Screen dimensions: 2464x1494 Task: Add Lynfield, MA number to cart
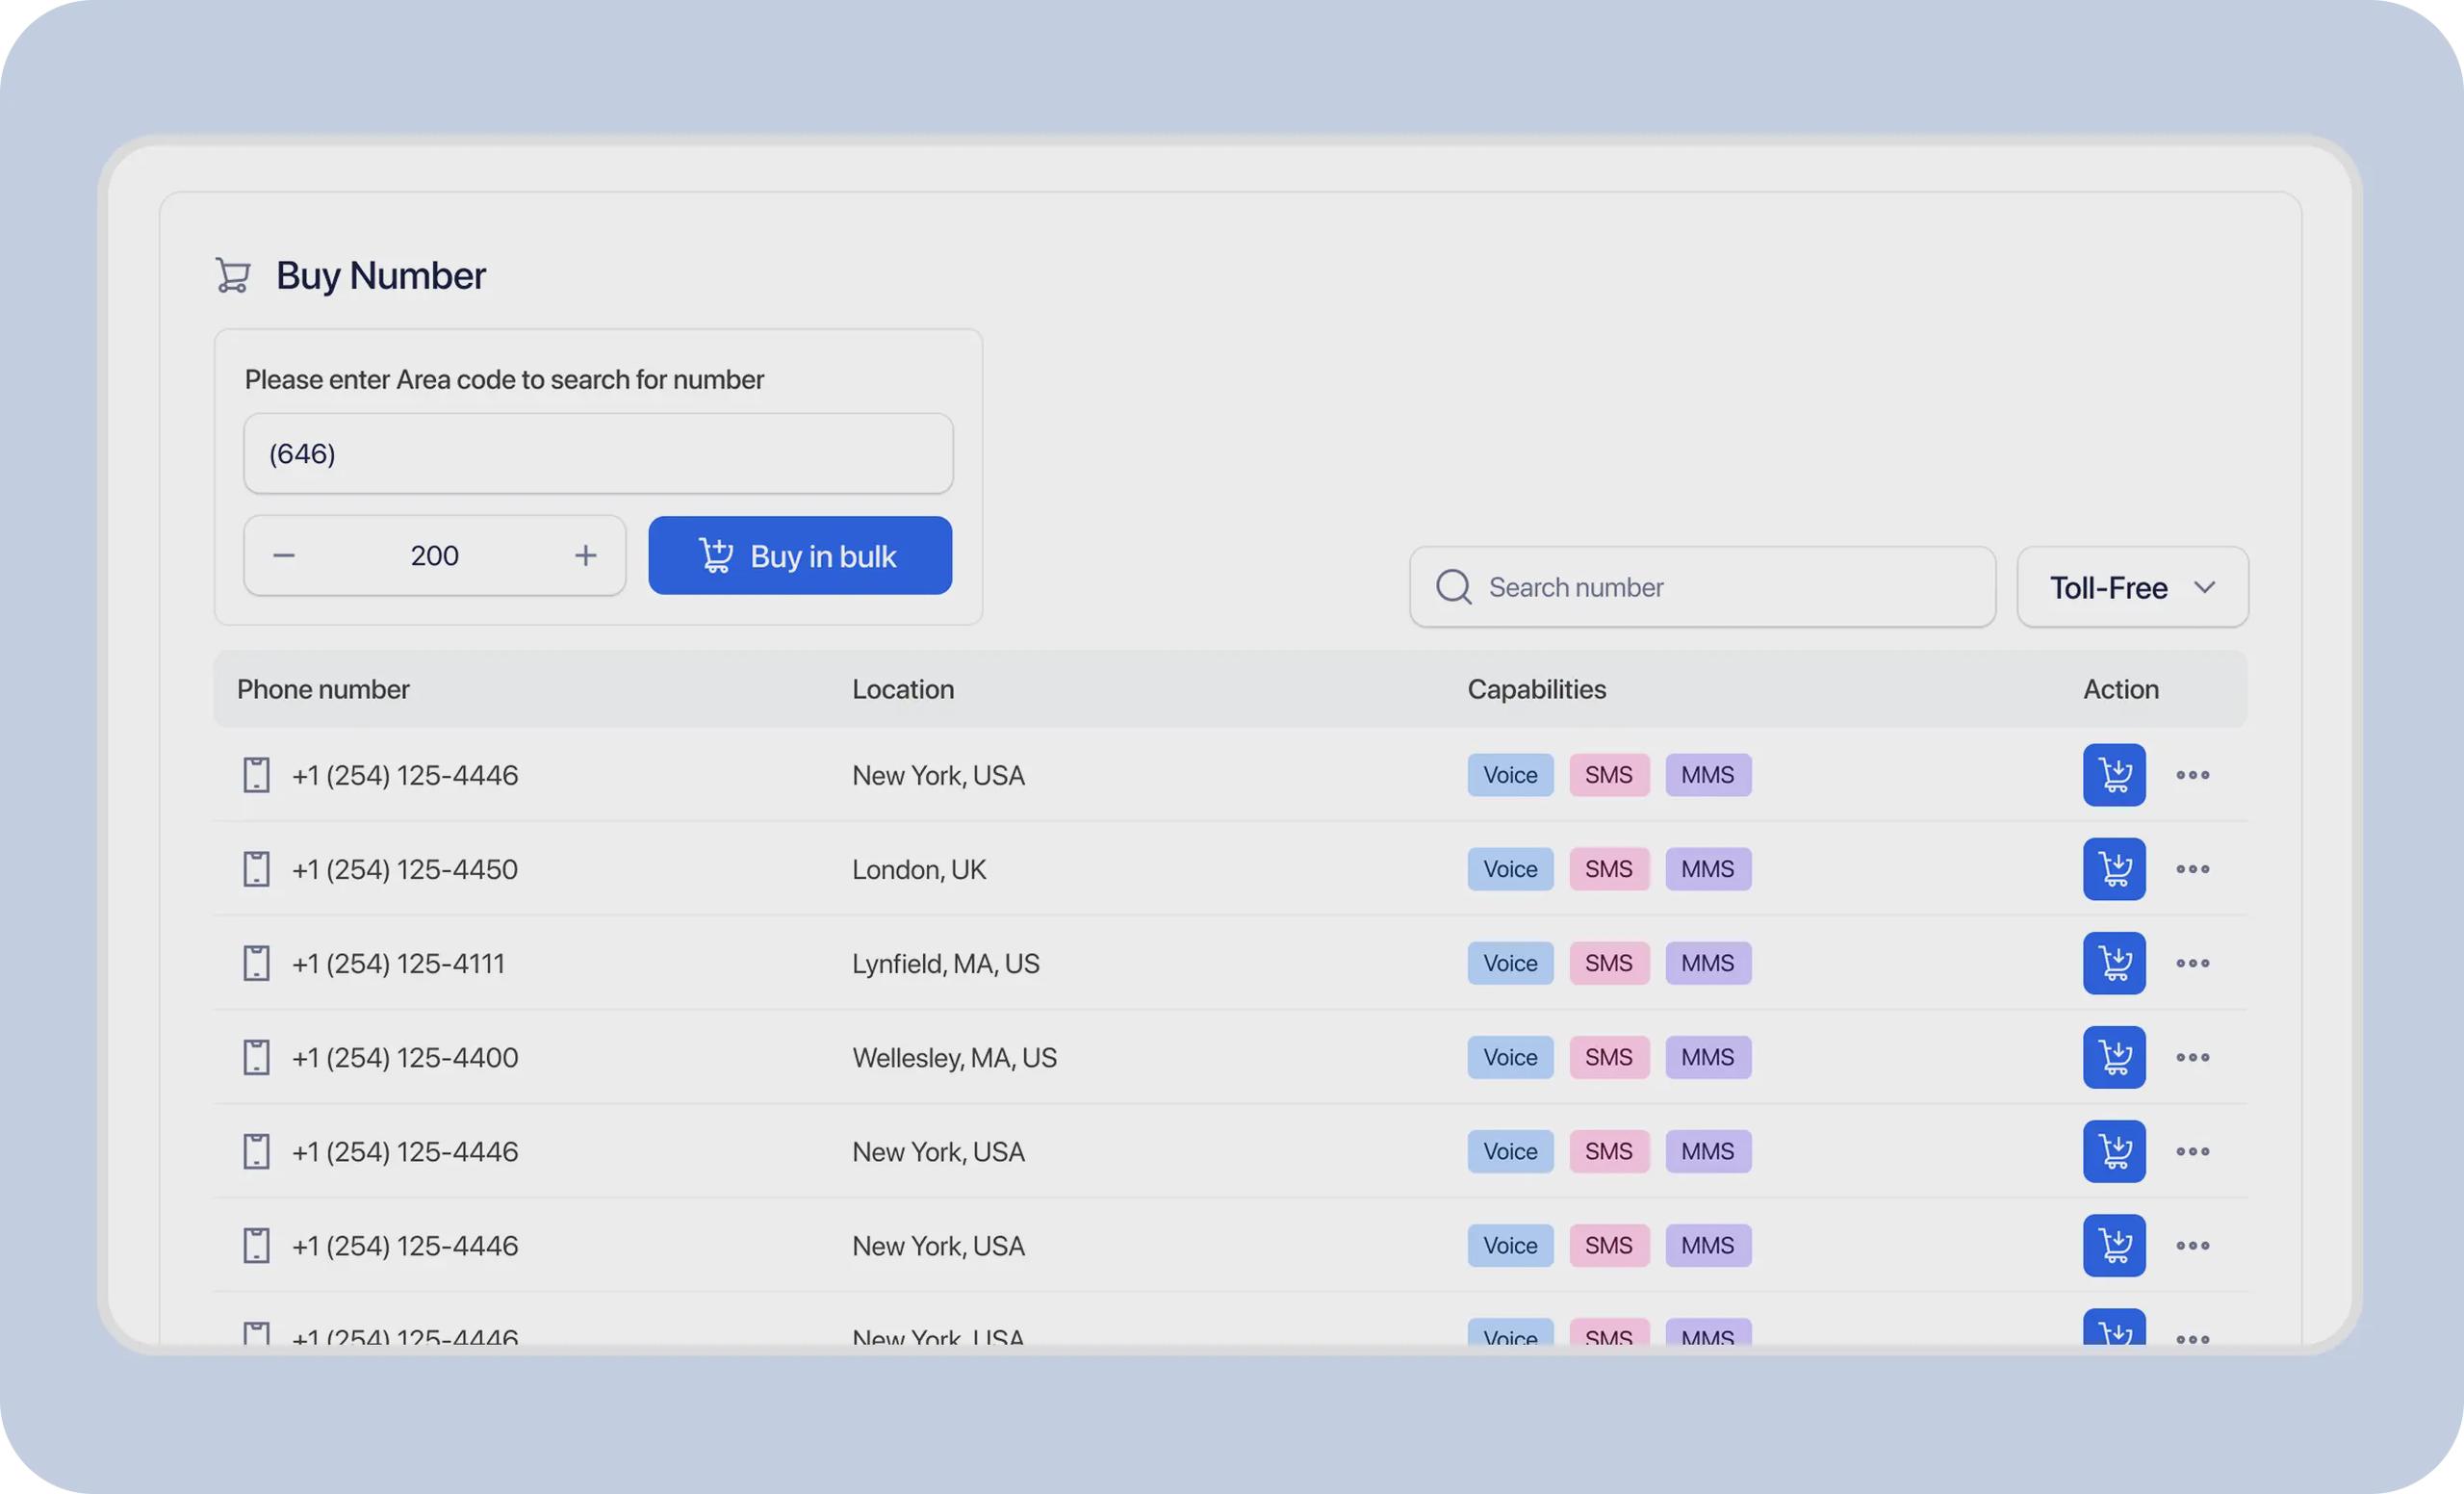click(x=2113, y=963)
